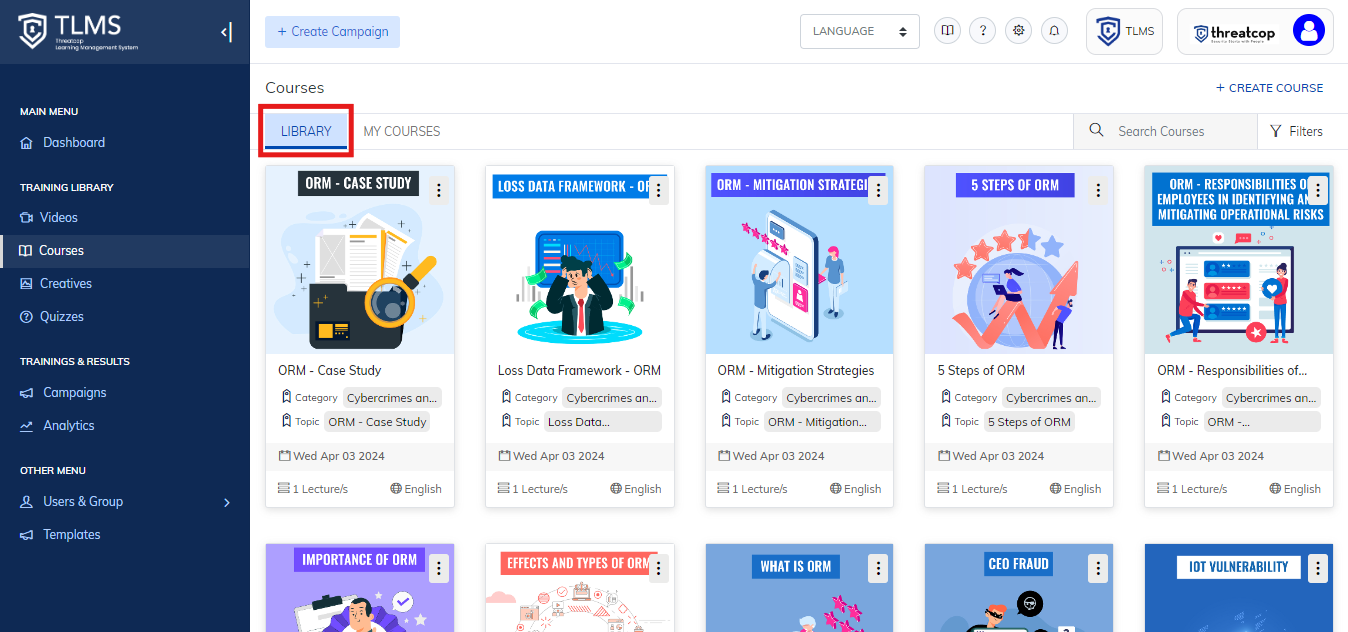Open the ORM - Case Study course title

coord(329,370)
